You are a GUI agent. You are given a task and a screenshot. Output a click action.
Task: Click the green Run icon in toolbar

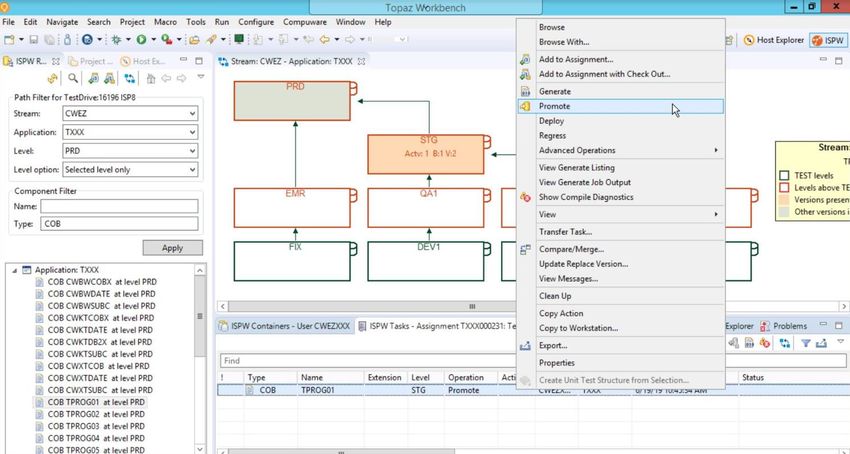click(x=141, y=40)
